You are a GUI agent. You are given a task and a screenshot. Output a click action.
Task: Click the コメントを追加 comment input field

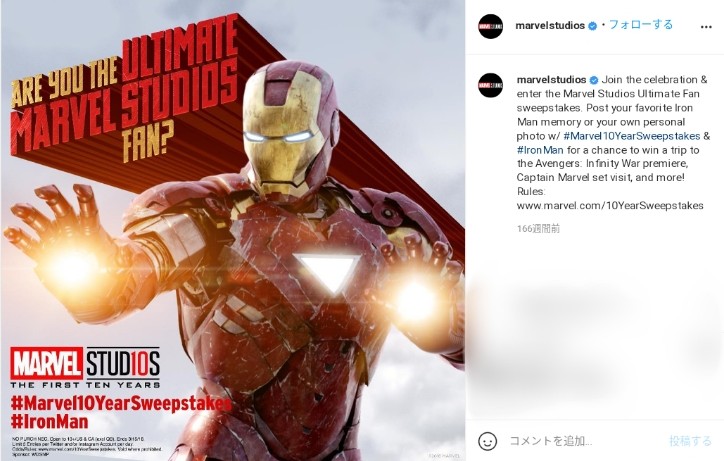(x=584, y=441)
